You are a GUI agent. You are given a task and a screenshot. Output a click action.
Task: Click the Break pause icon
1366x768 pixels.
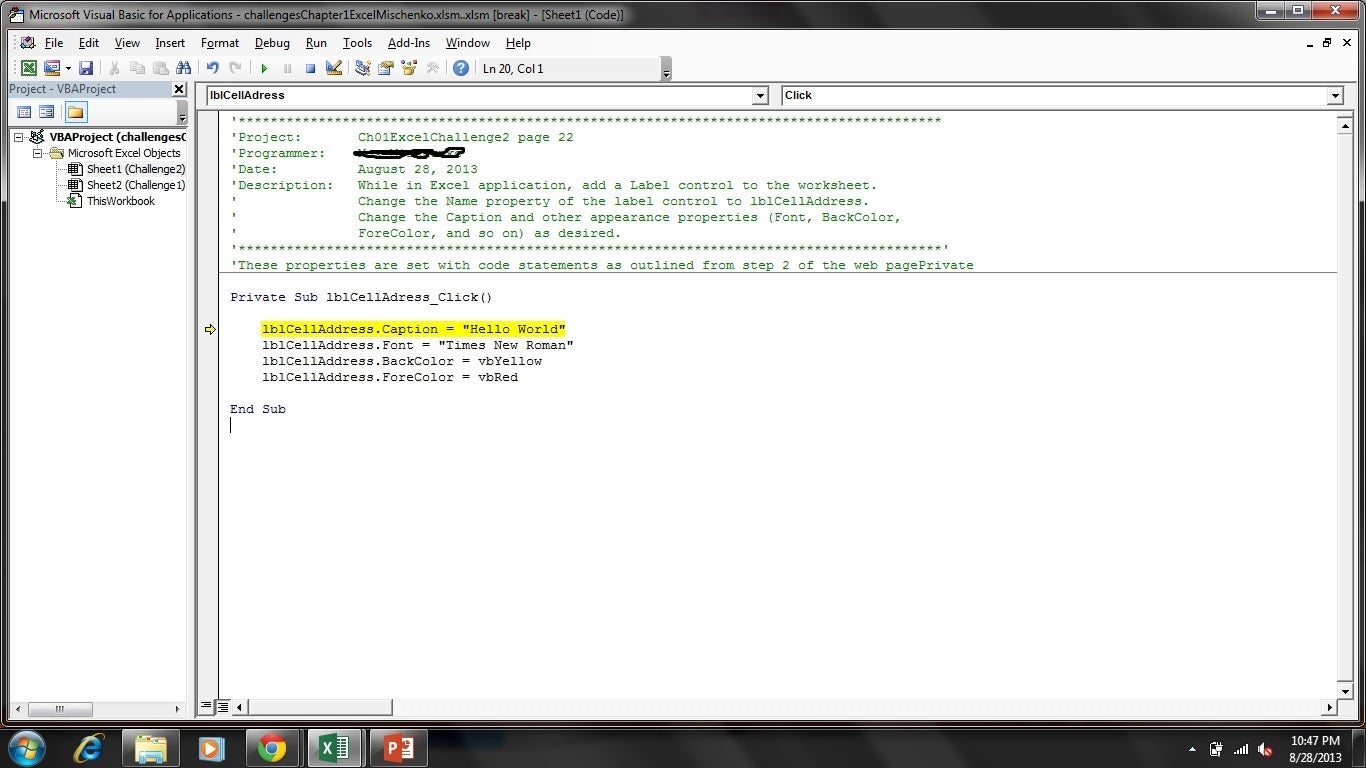287,68
